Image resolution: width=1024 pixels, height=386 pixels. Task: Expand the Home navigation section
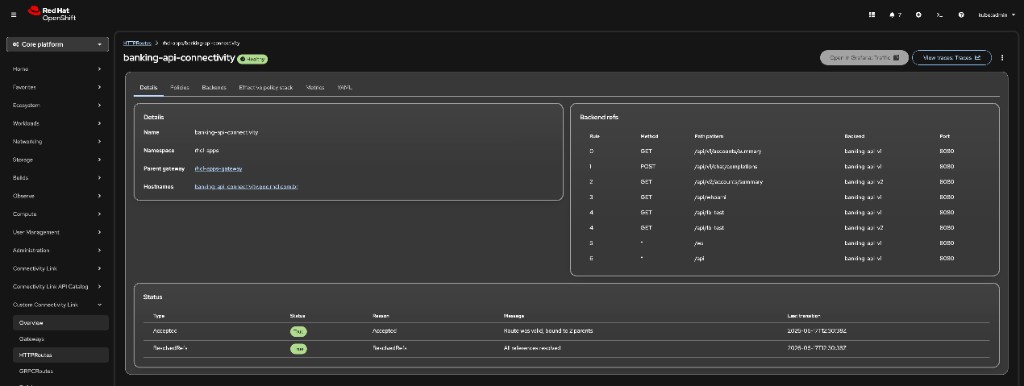pyautogui.click(x=57, y=69)
